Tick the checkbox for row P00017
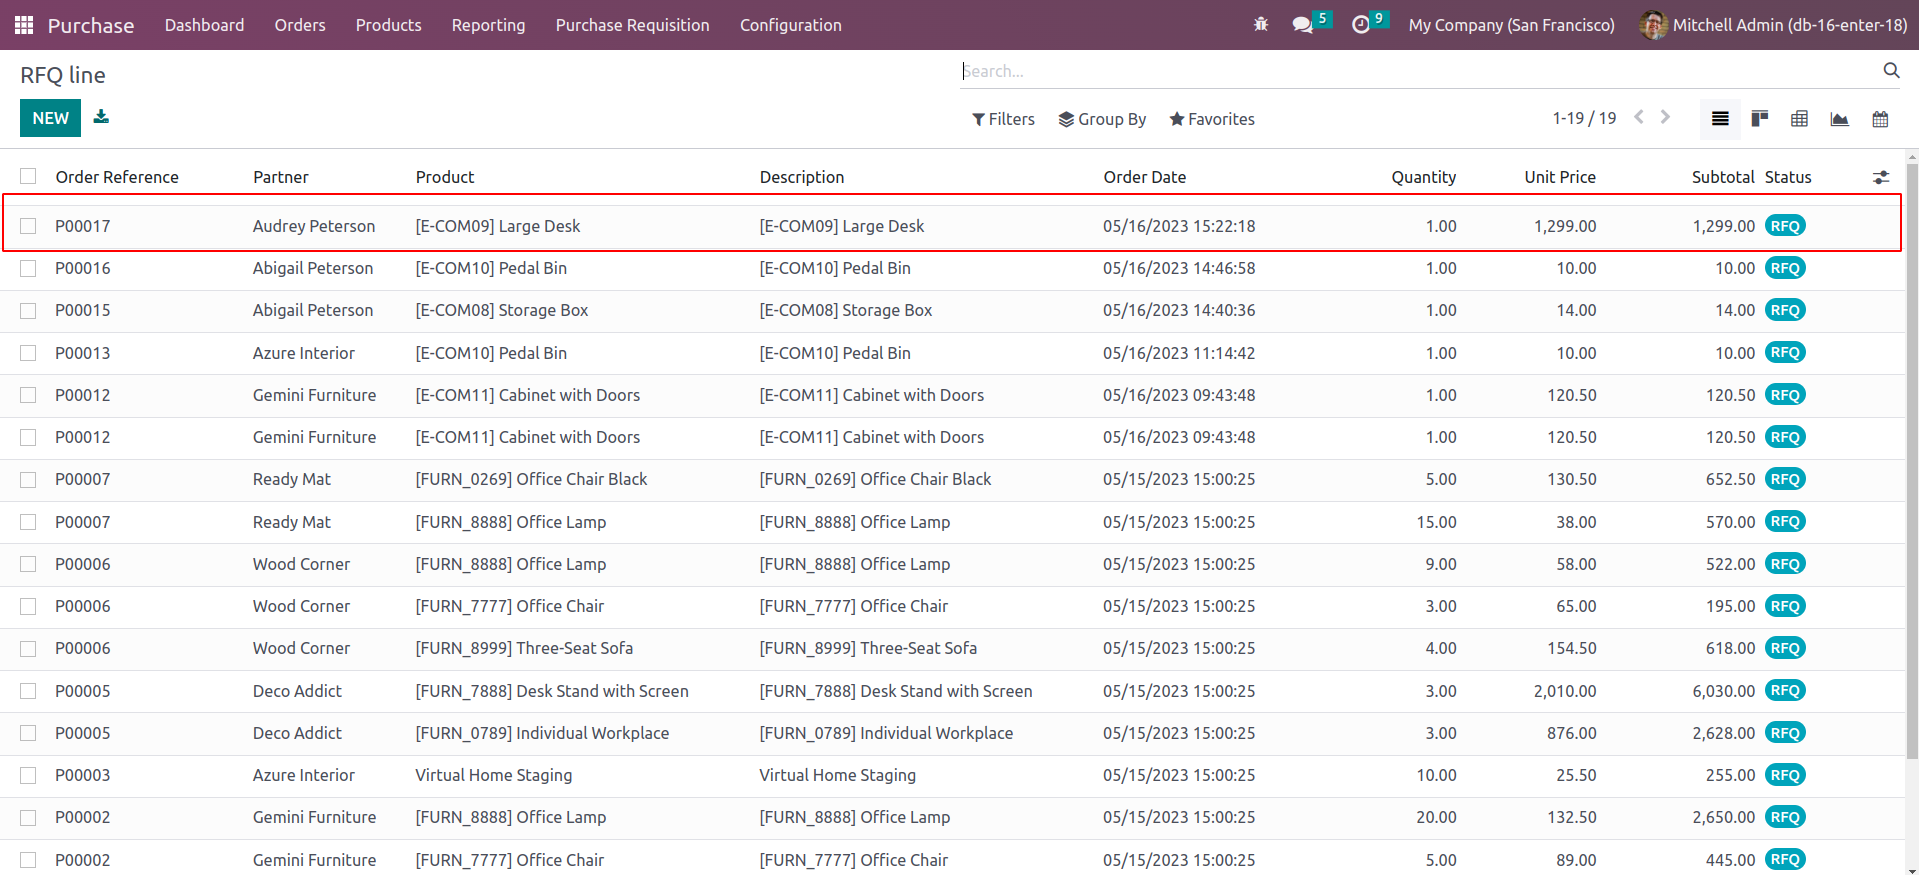The height and width of the screenshot is (875, 1919). [x=28, y=226]
